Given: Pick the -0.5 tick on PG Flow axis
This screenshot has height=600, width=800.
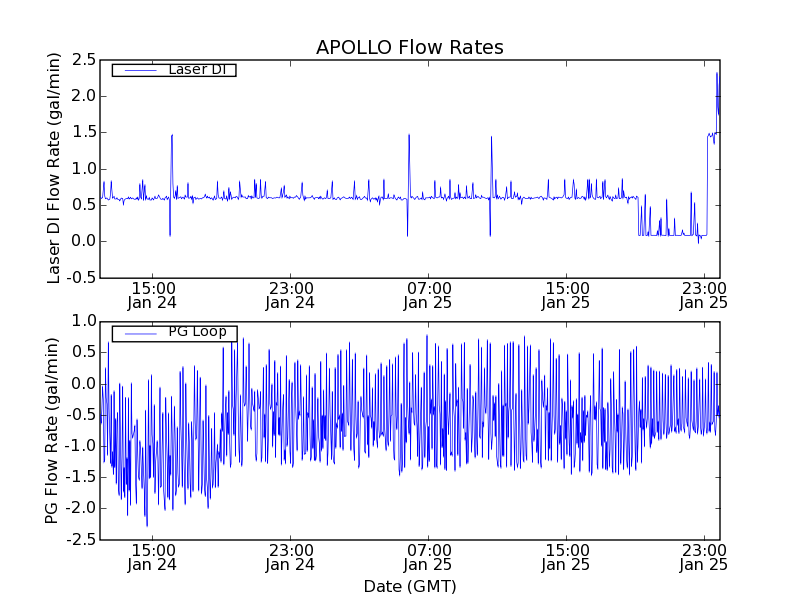Looking at the screenshot, I should pyautogui.click(x=81, y=415).
